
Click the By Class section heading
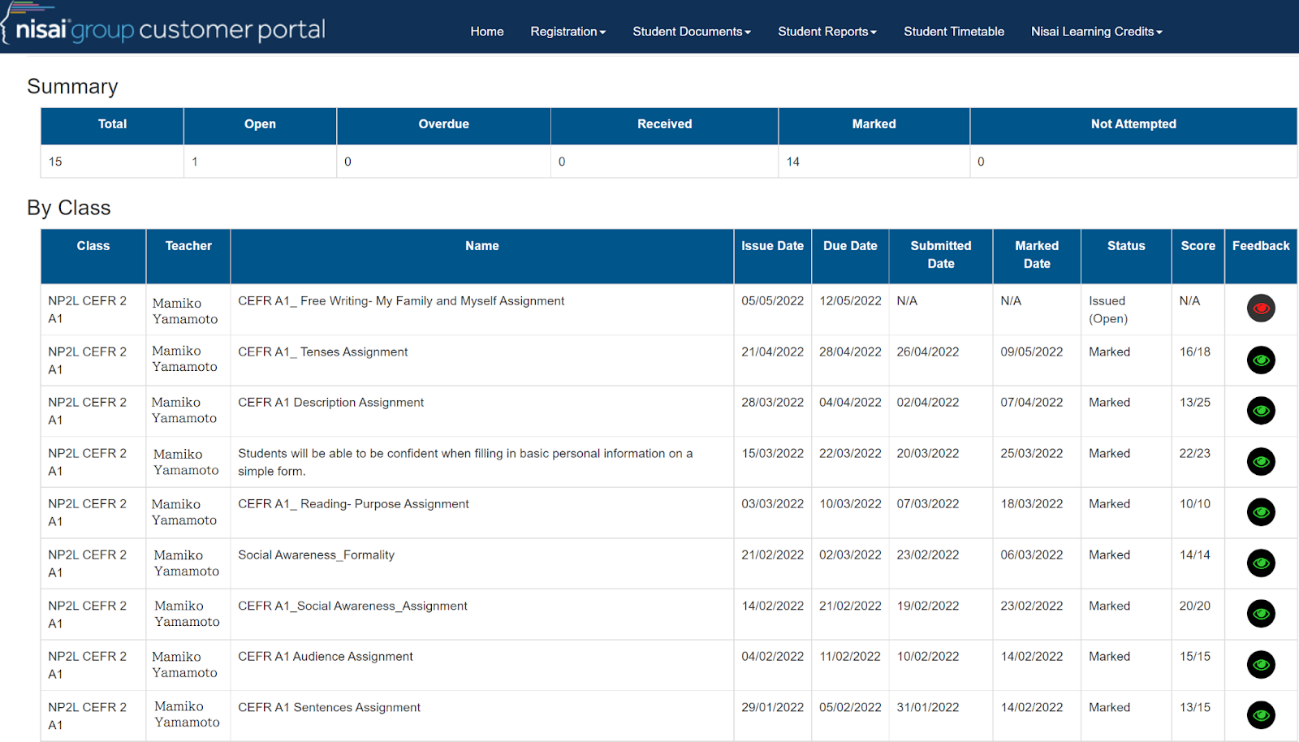click(x=69, y=208)
